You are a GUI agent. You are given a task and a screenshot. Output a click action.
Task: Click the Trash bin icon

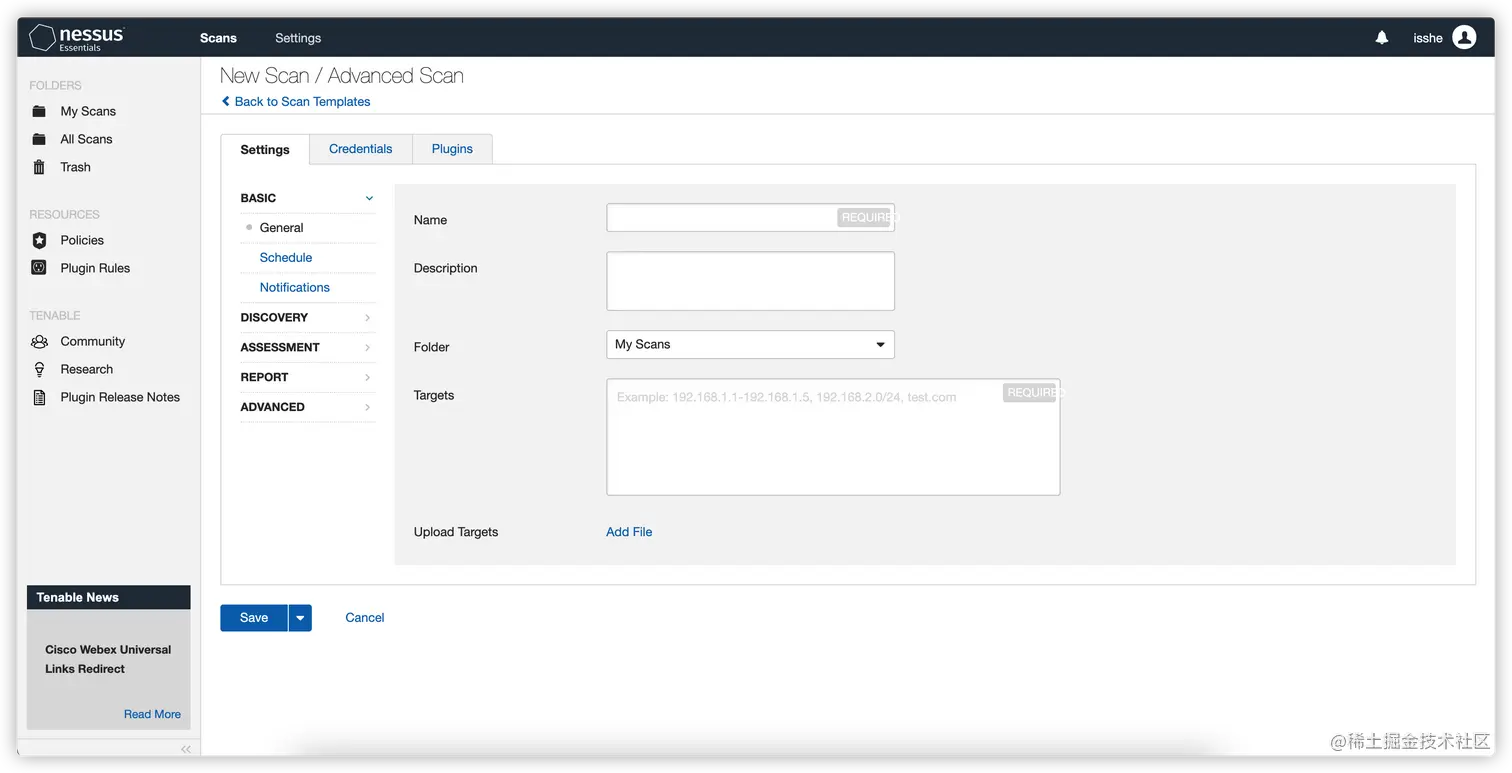pos(39,167)
